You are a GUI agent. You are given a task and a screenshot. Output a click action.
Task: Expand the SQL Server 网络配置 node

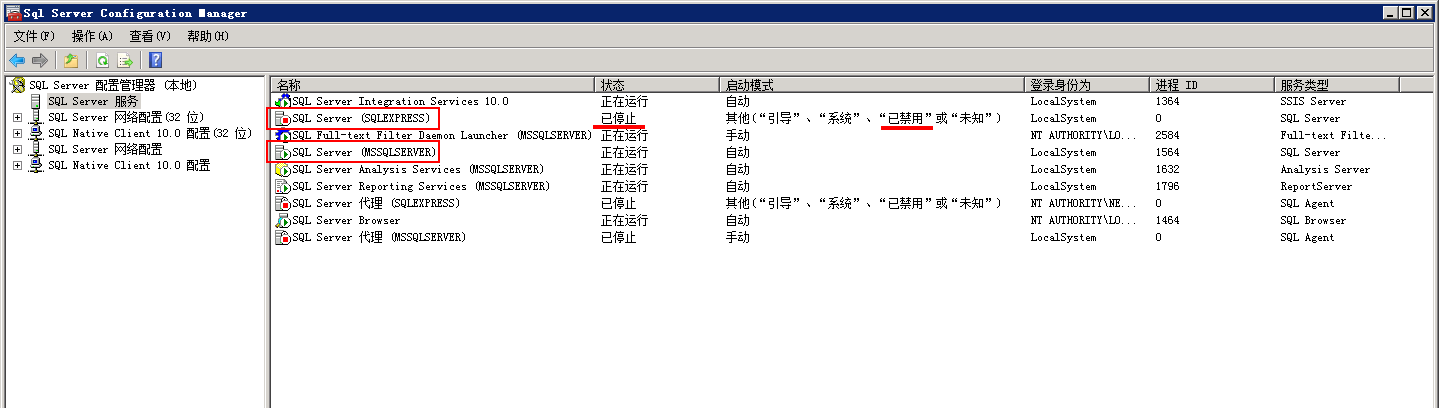click(17, 149)
